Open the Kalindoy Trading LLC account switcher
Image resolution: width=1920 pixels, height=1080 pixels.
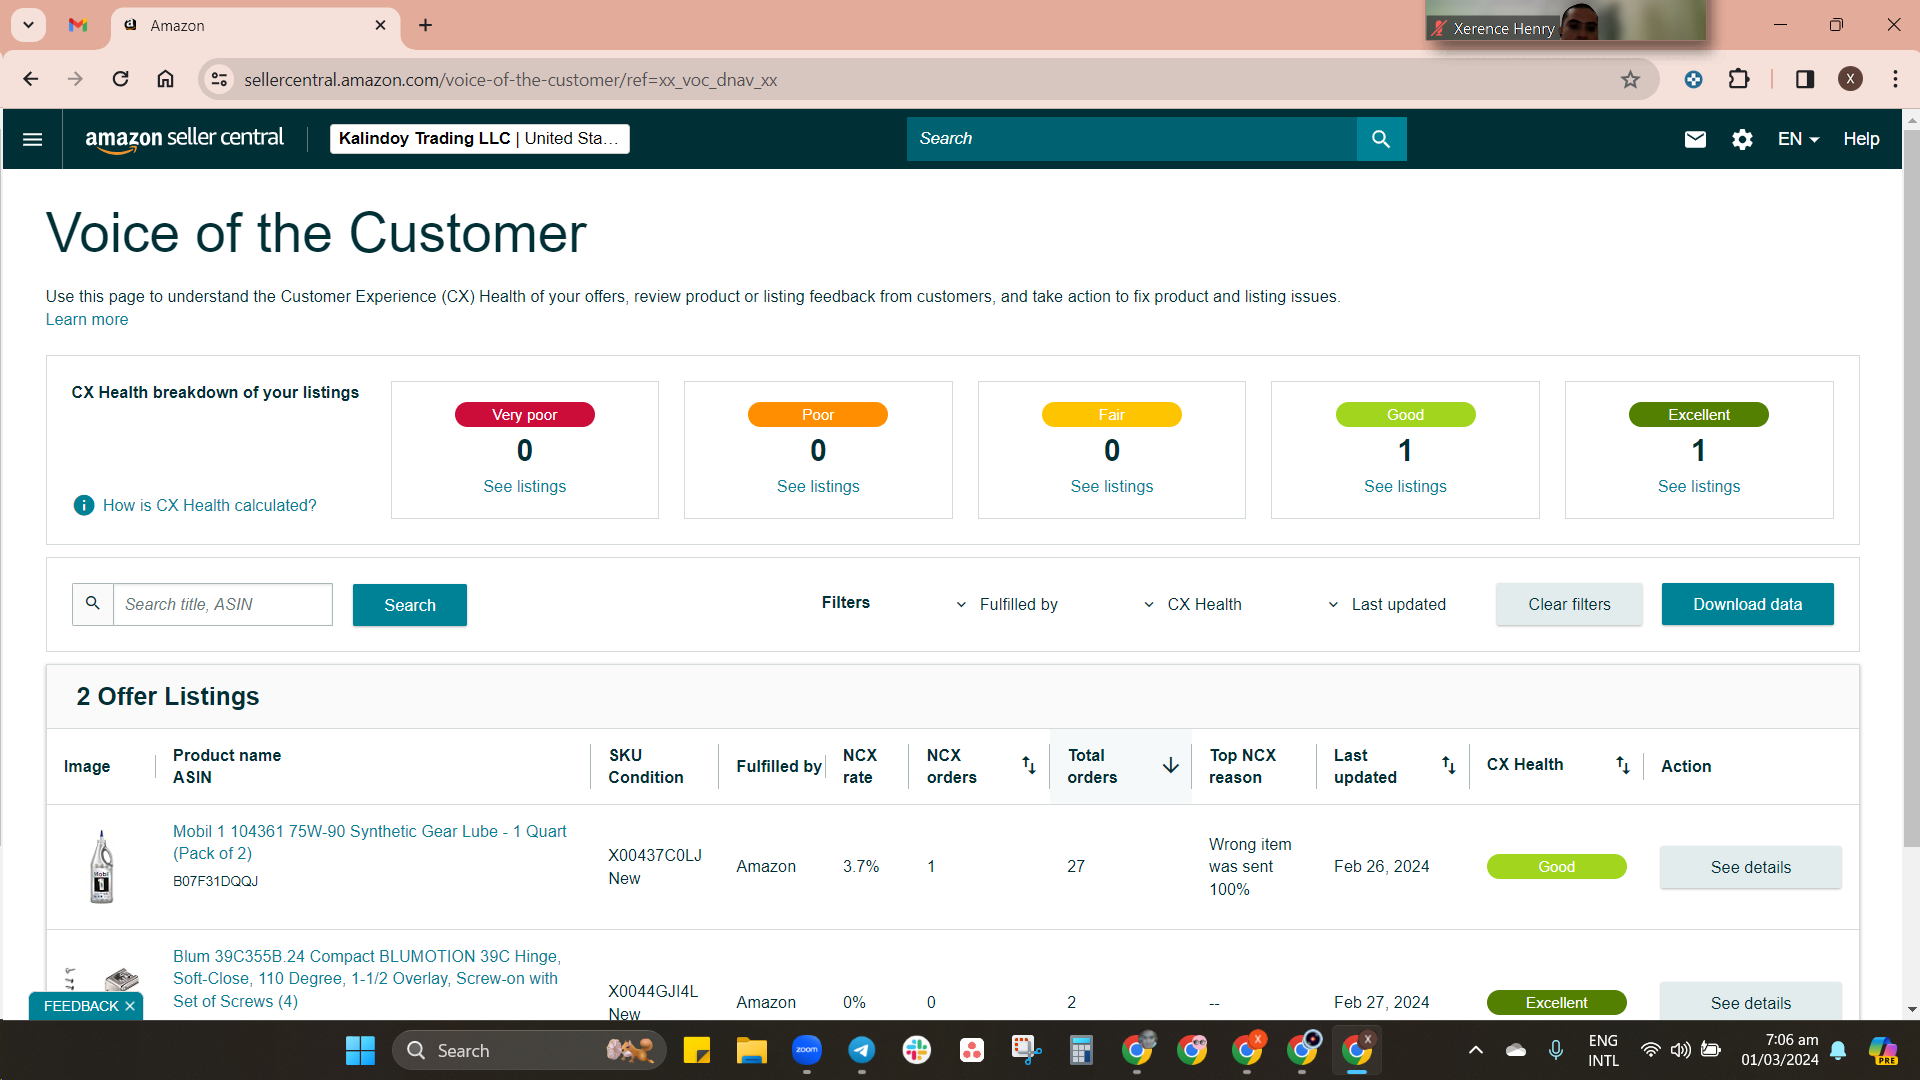pyautogui.click(x=479, y=139)
